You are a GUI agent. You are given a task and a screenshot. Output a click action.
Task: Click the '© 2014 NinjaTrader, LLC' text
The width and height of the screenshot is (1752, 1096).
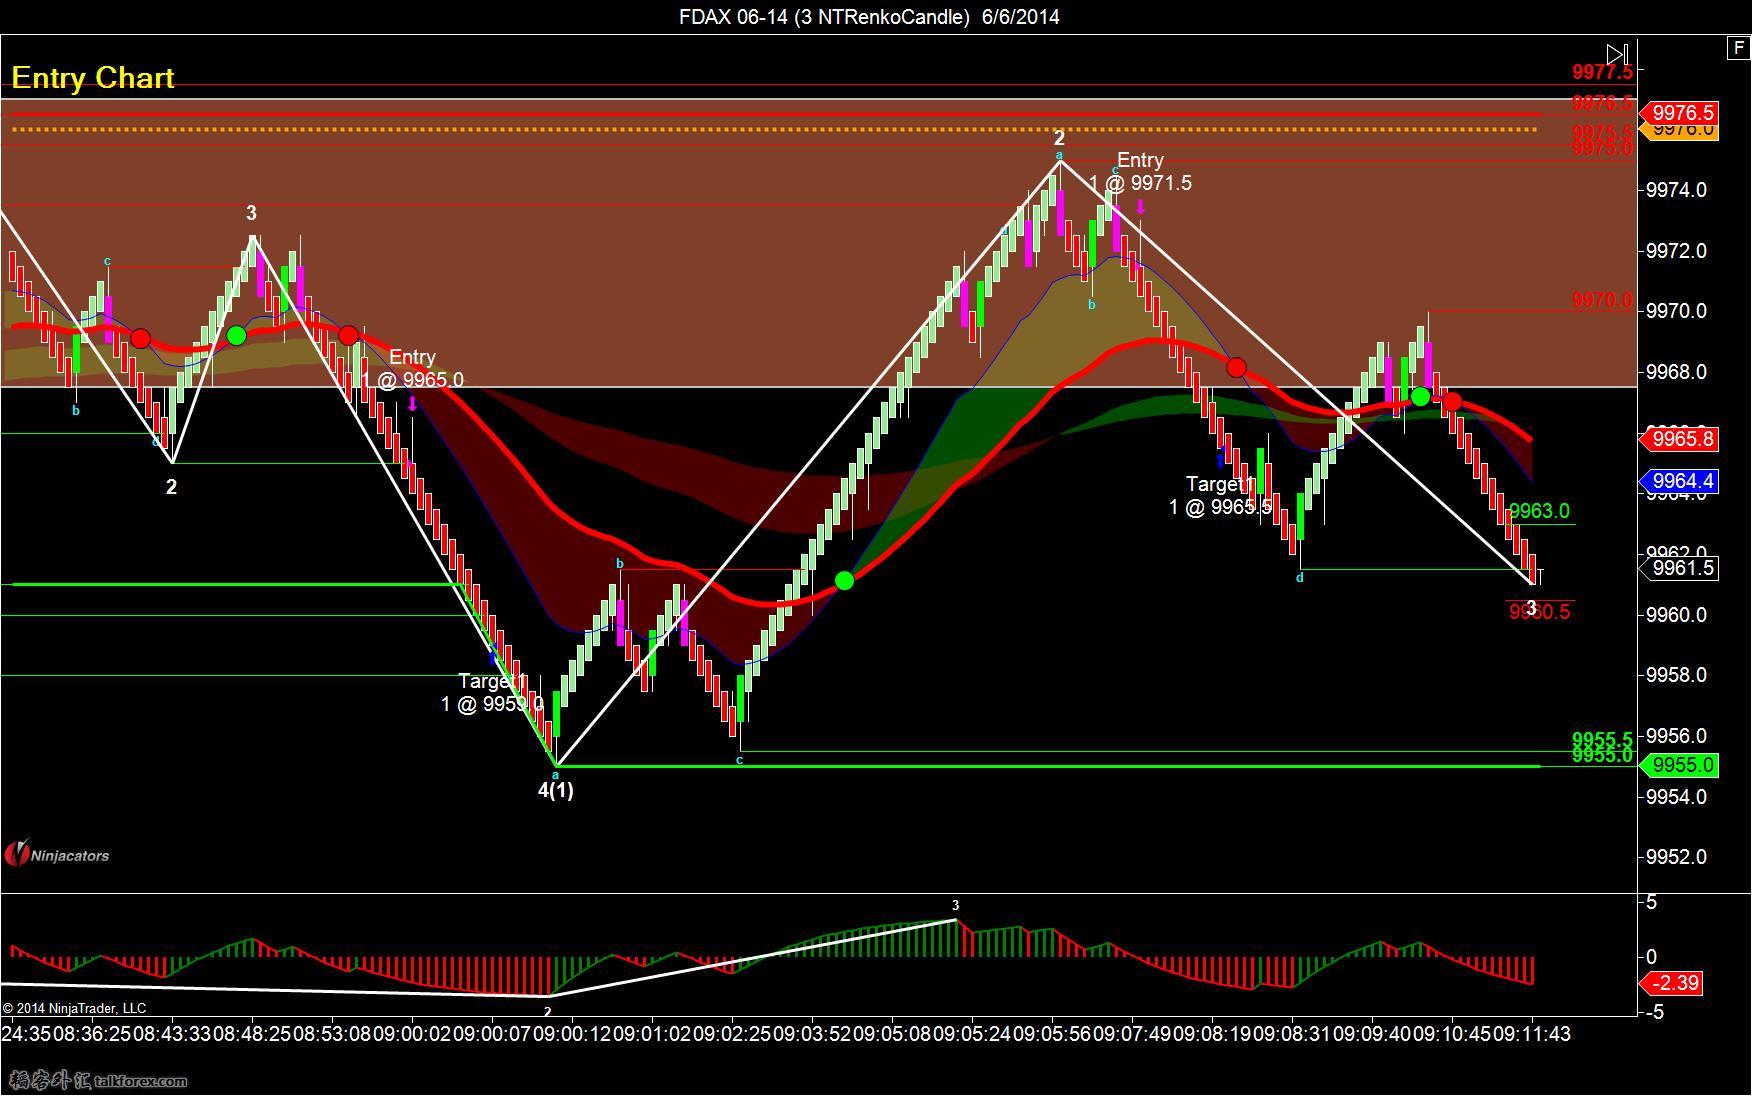[74, 1008]
